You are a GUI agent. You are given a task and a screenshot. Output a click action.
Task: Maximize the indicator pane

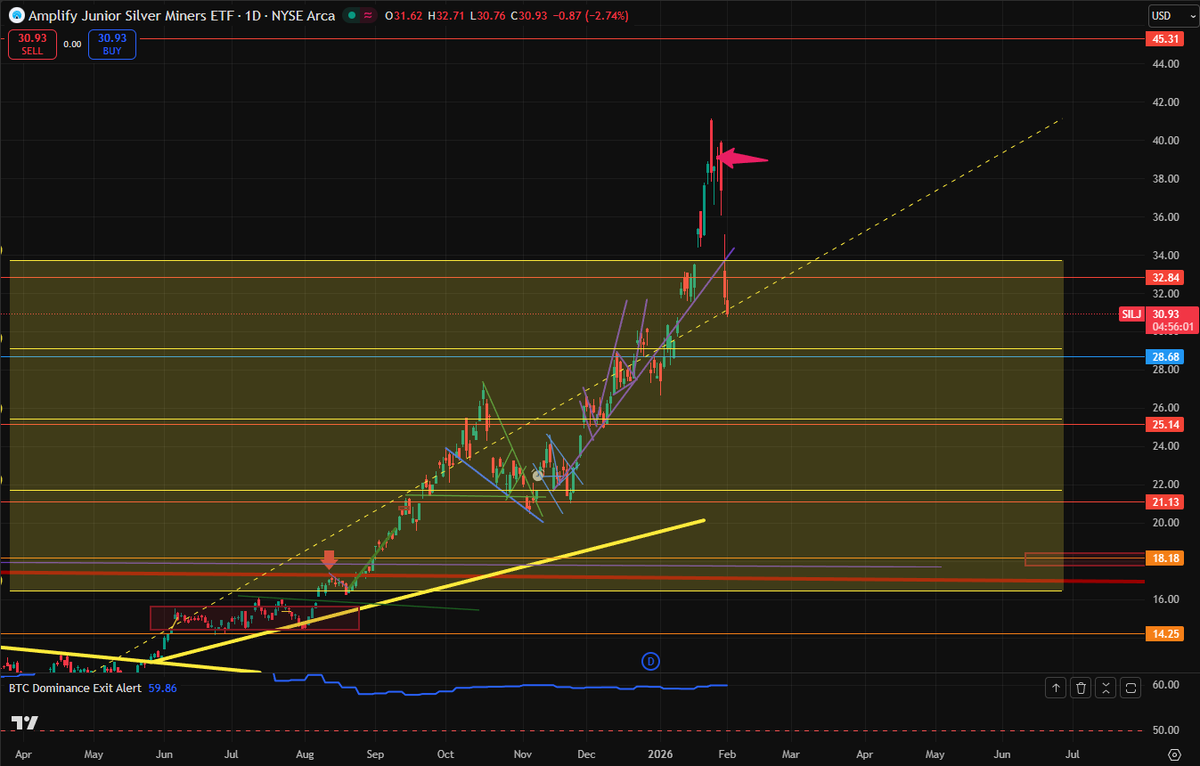tap(1131, 688)
